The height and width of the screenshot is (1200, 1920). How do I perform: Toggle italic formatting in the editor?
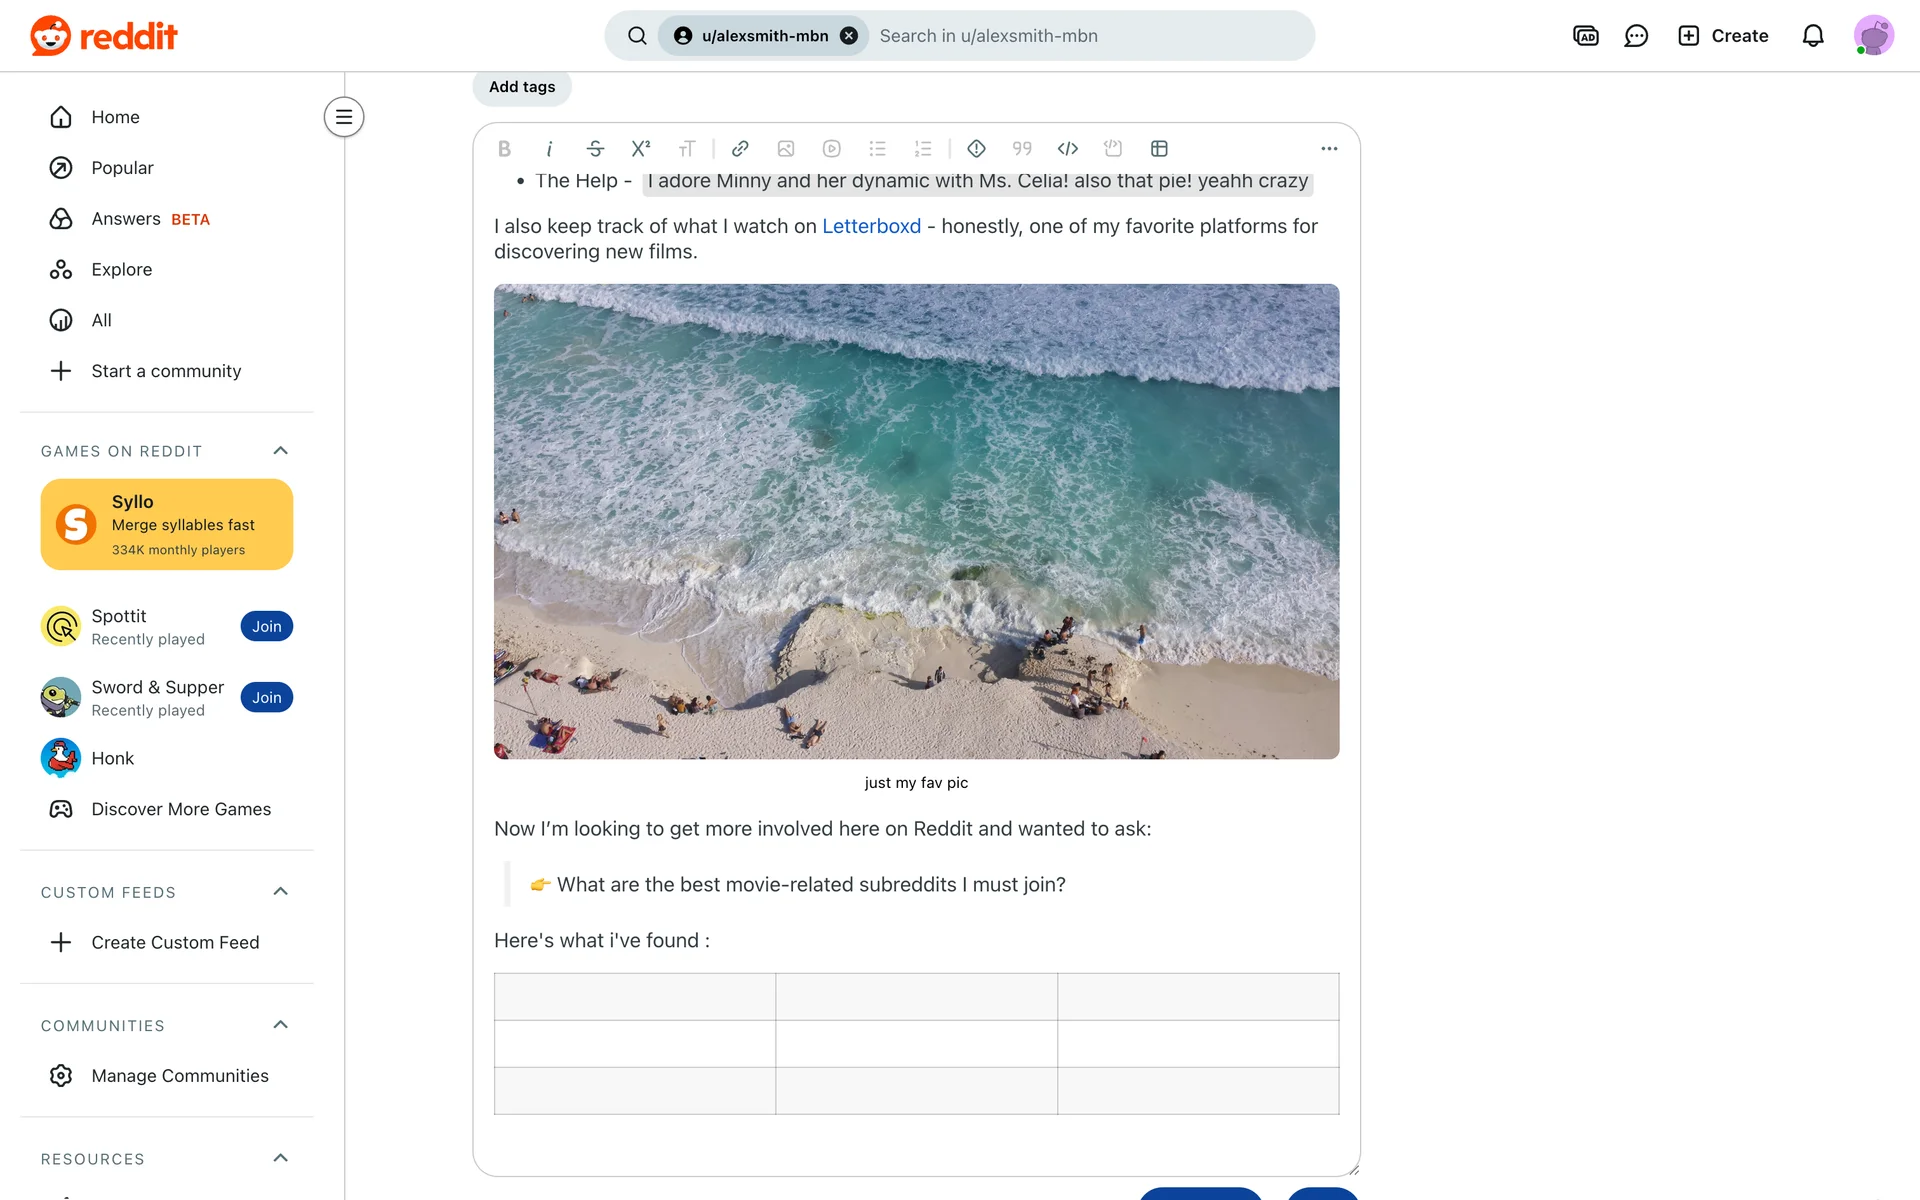[549, 149]
